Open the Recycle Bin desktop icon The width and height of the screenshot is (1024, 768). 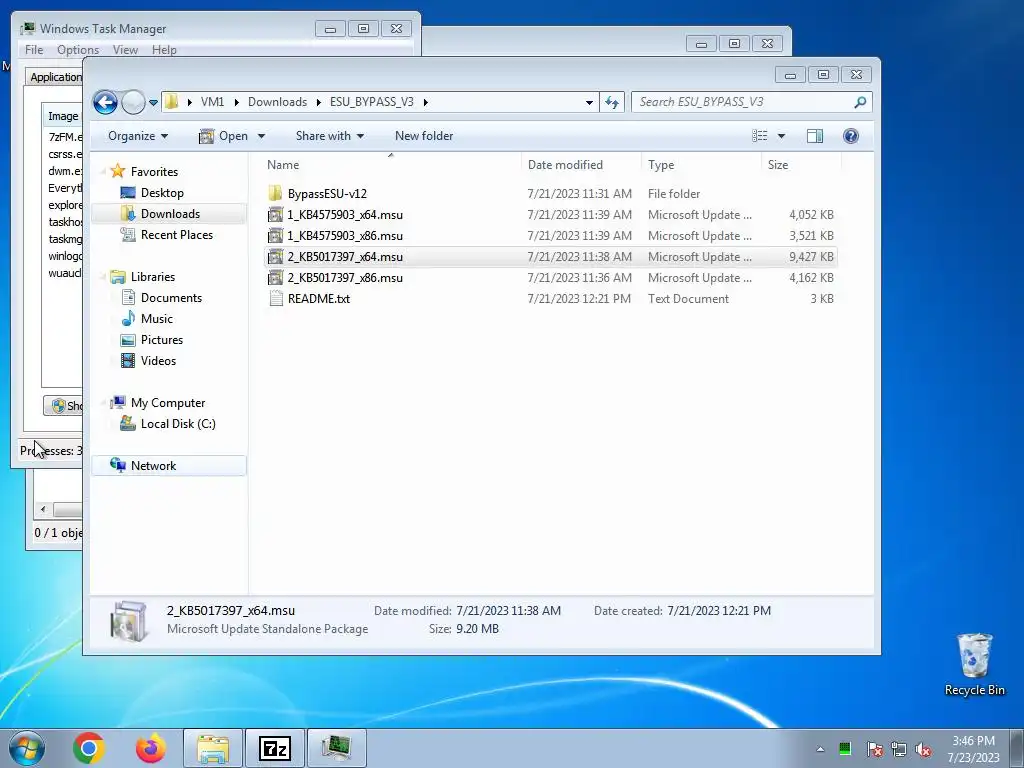pyautogui.click(x=974, y=664)
